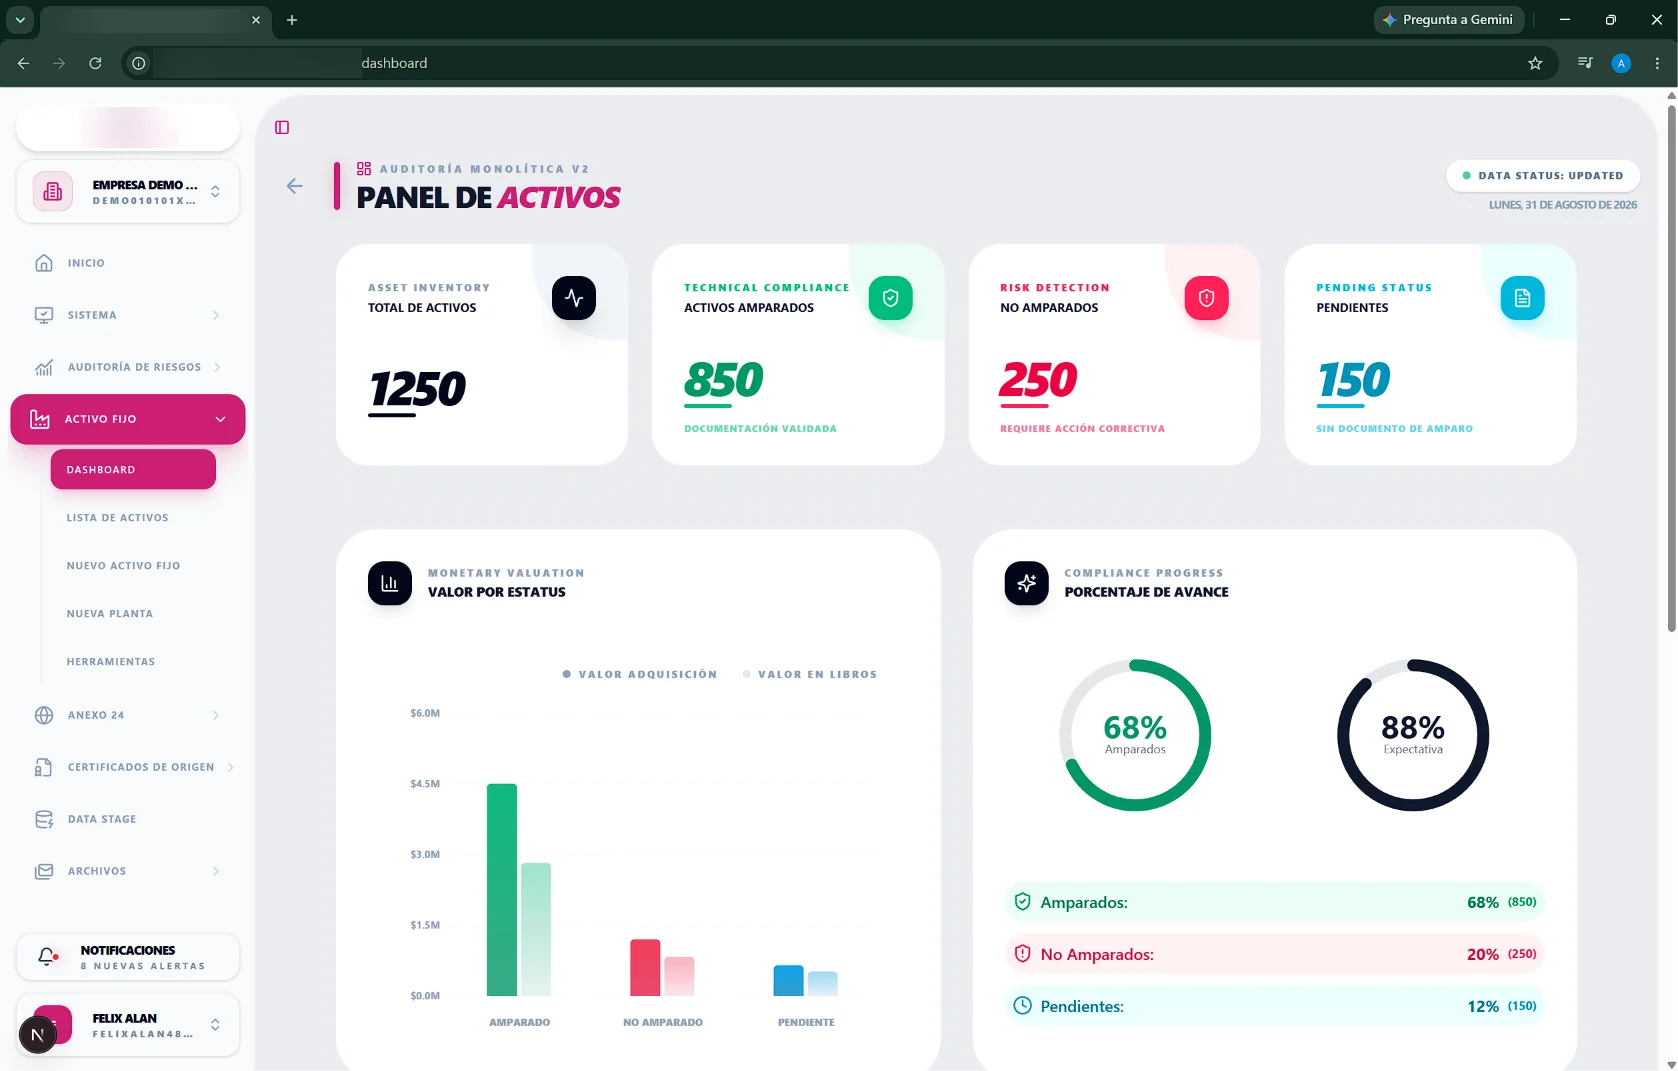View site information icon in address bar
The image size is (1678, 1071).
pos(139,63)
